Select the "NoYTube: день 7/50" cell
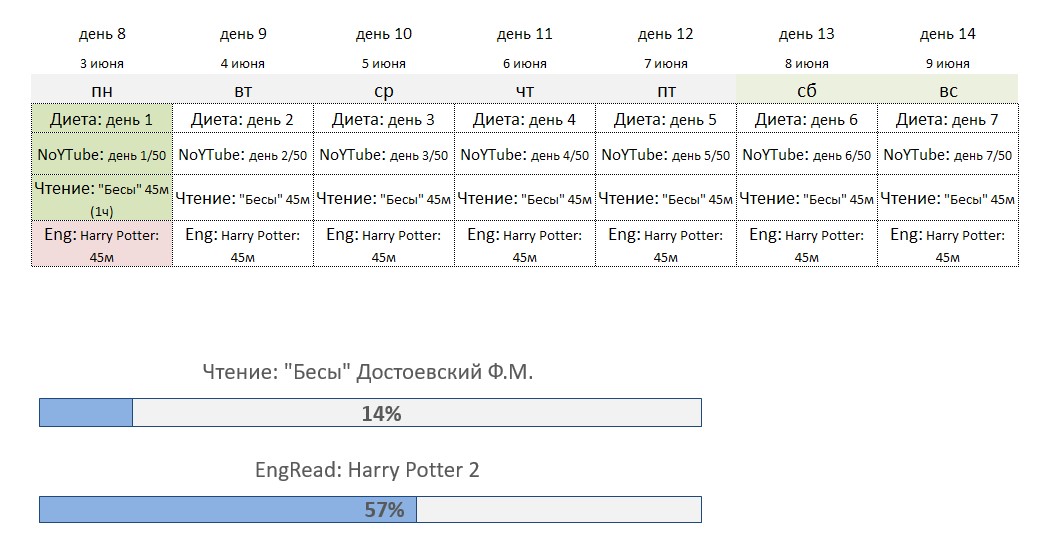The height and width of the screenshot is (553, 1052). coord(948,155)
